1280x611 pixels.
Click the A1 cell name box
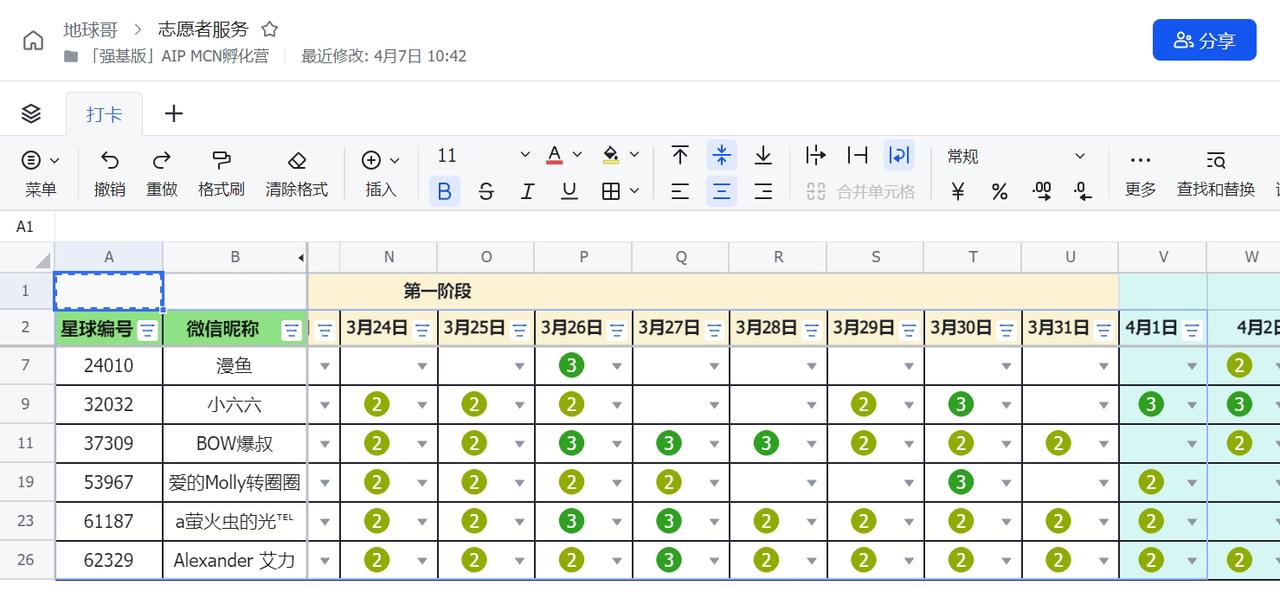[26, 227]
